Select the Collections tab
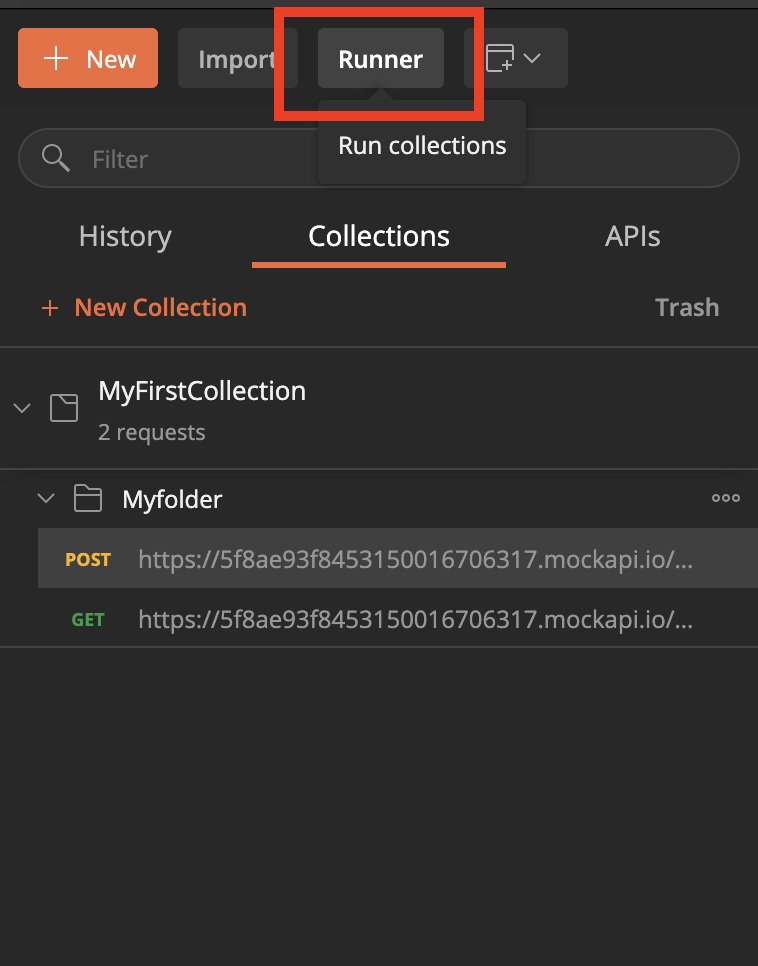 (379, 237)
